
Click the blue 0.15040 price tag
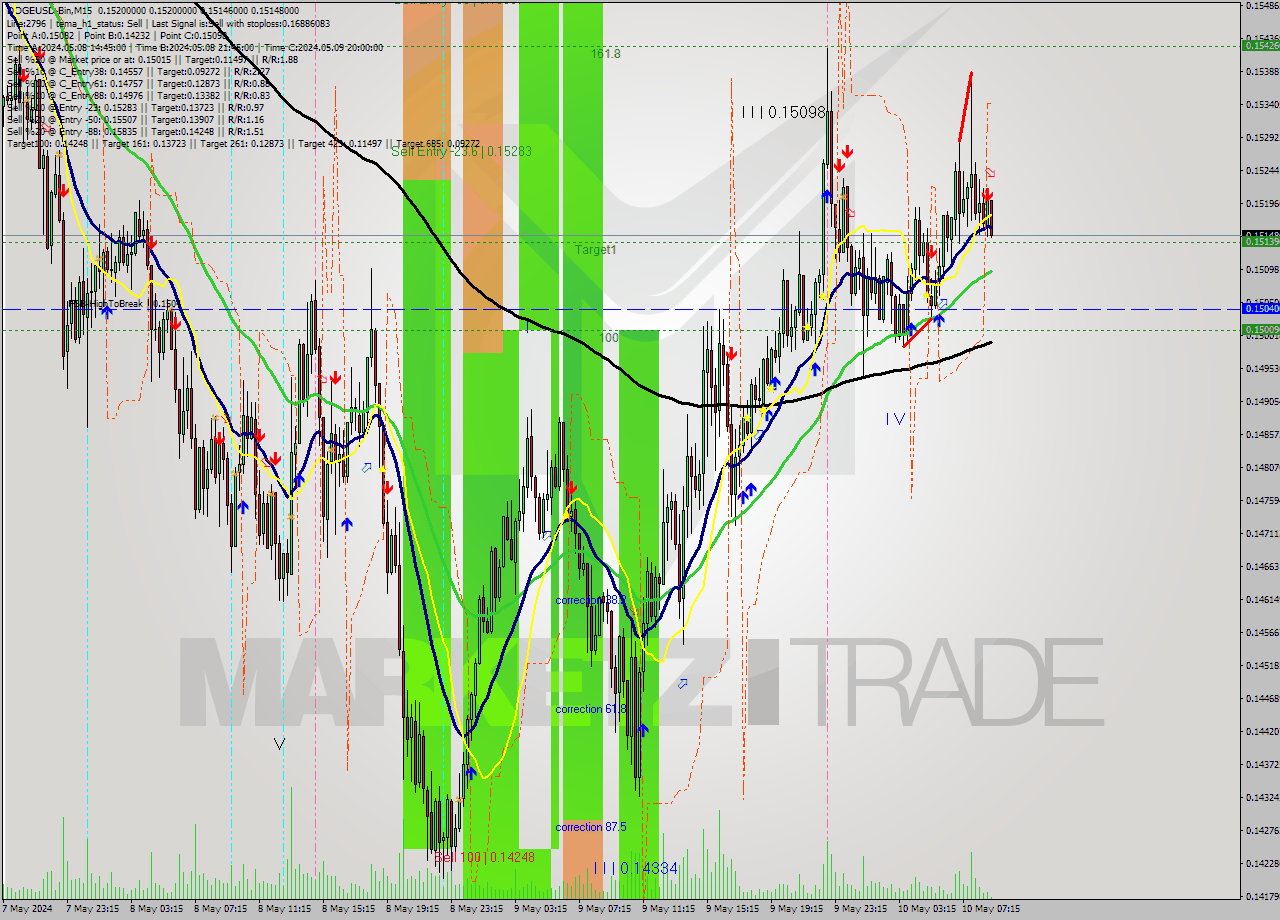(x=1260, y=308)
